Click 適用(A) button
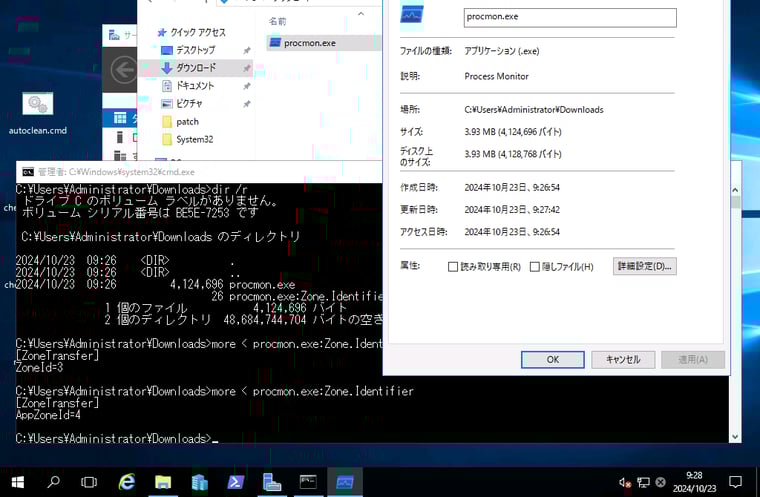The height and width of the screenshot is (497, 760). point(693,359)
